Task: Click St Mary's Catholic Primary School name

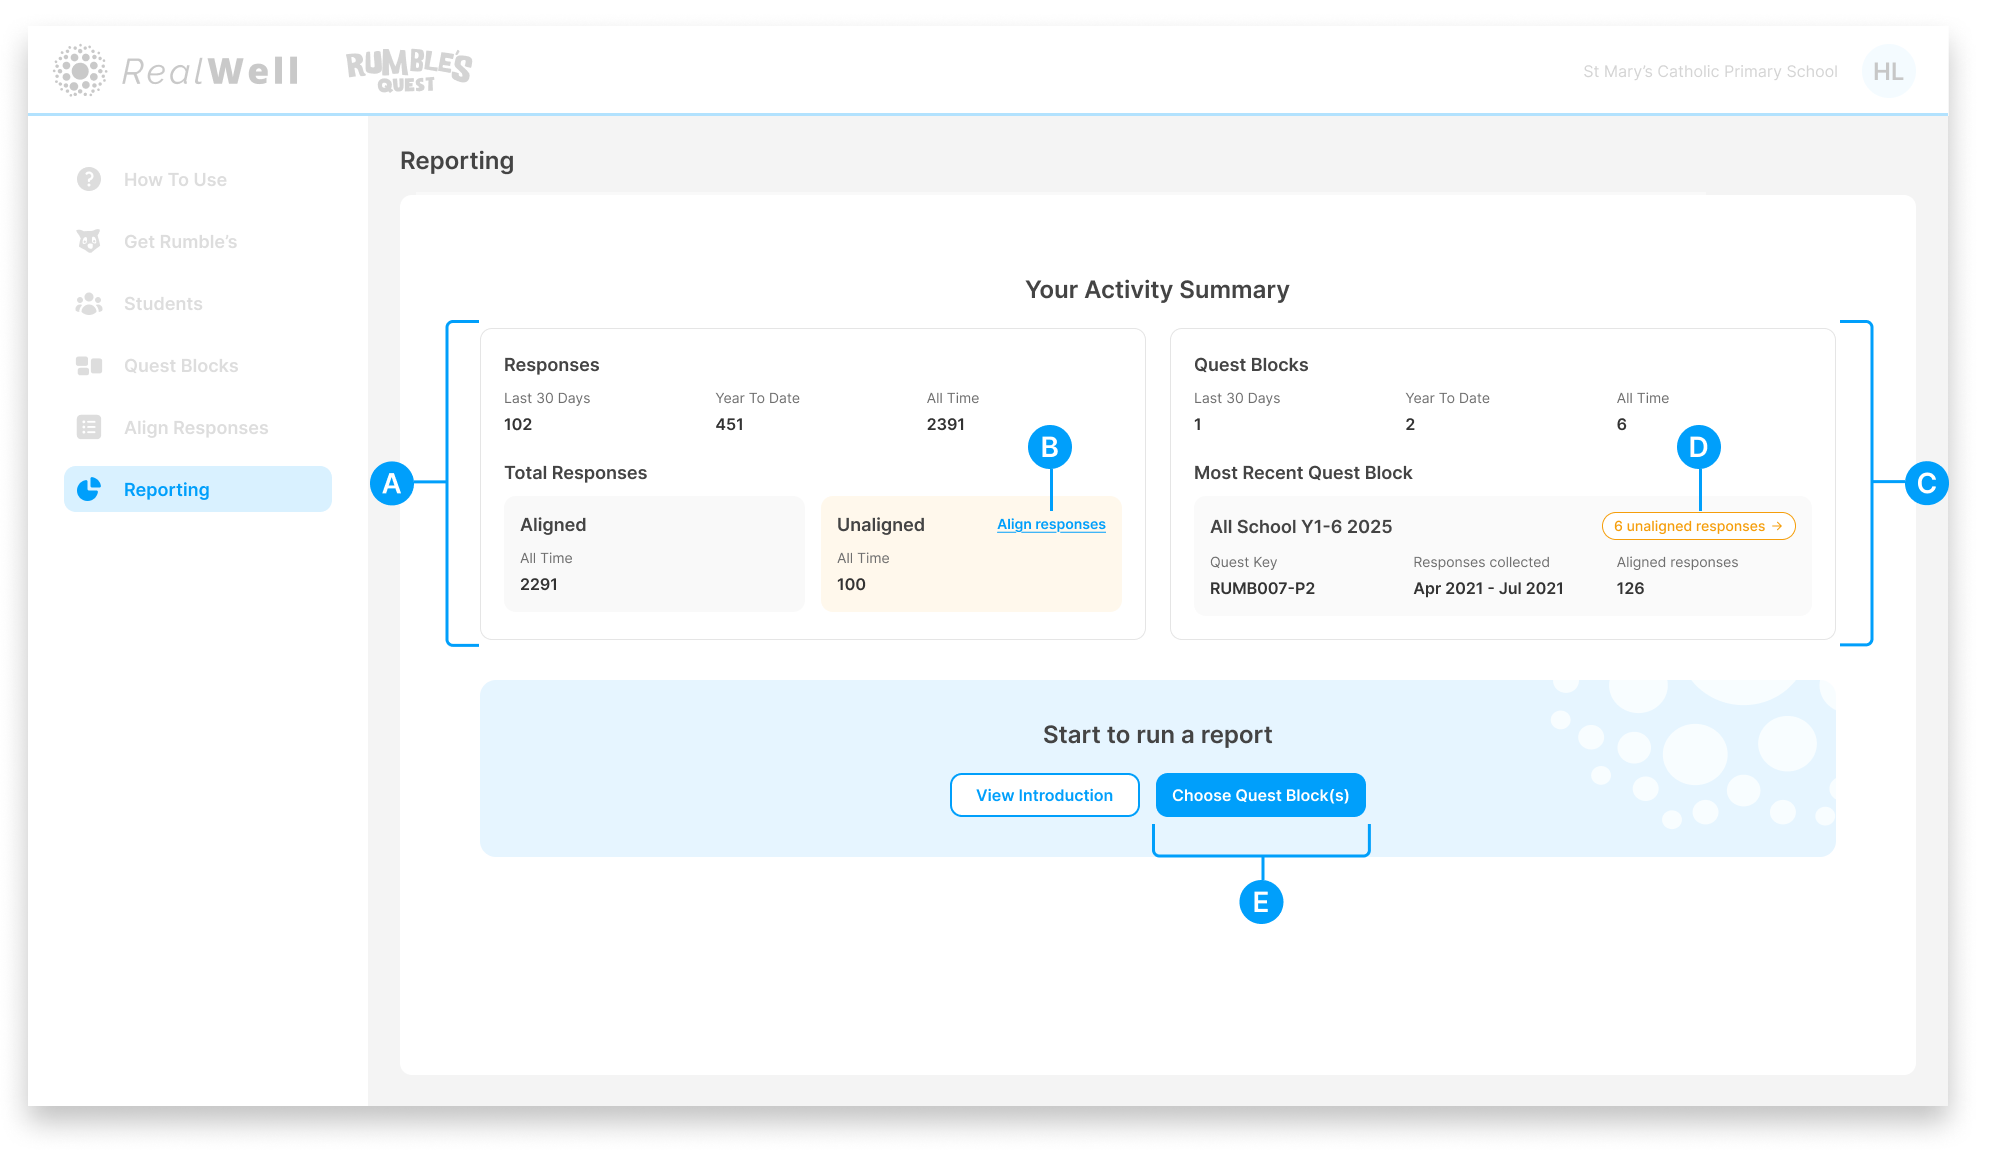Action: (1710, 72)
